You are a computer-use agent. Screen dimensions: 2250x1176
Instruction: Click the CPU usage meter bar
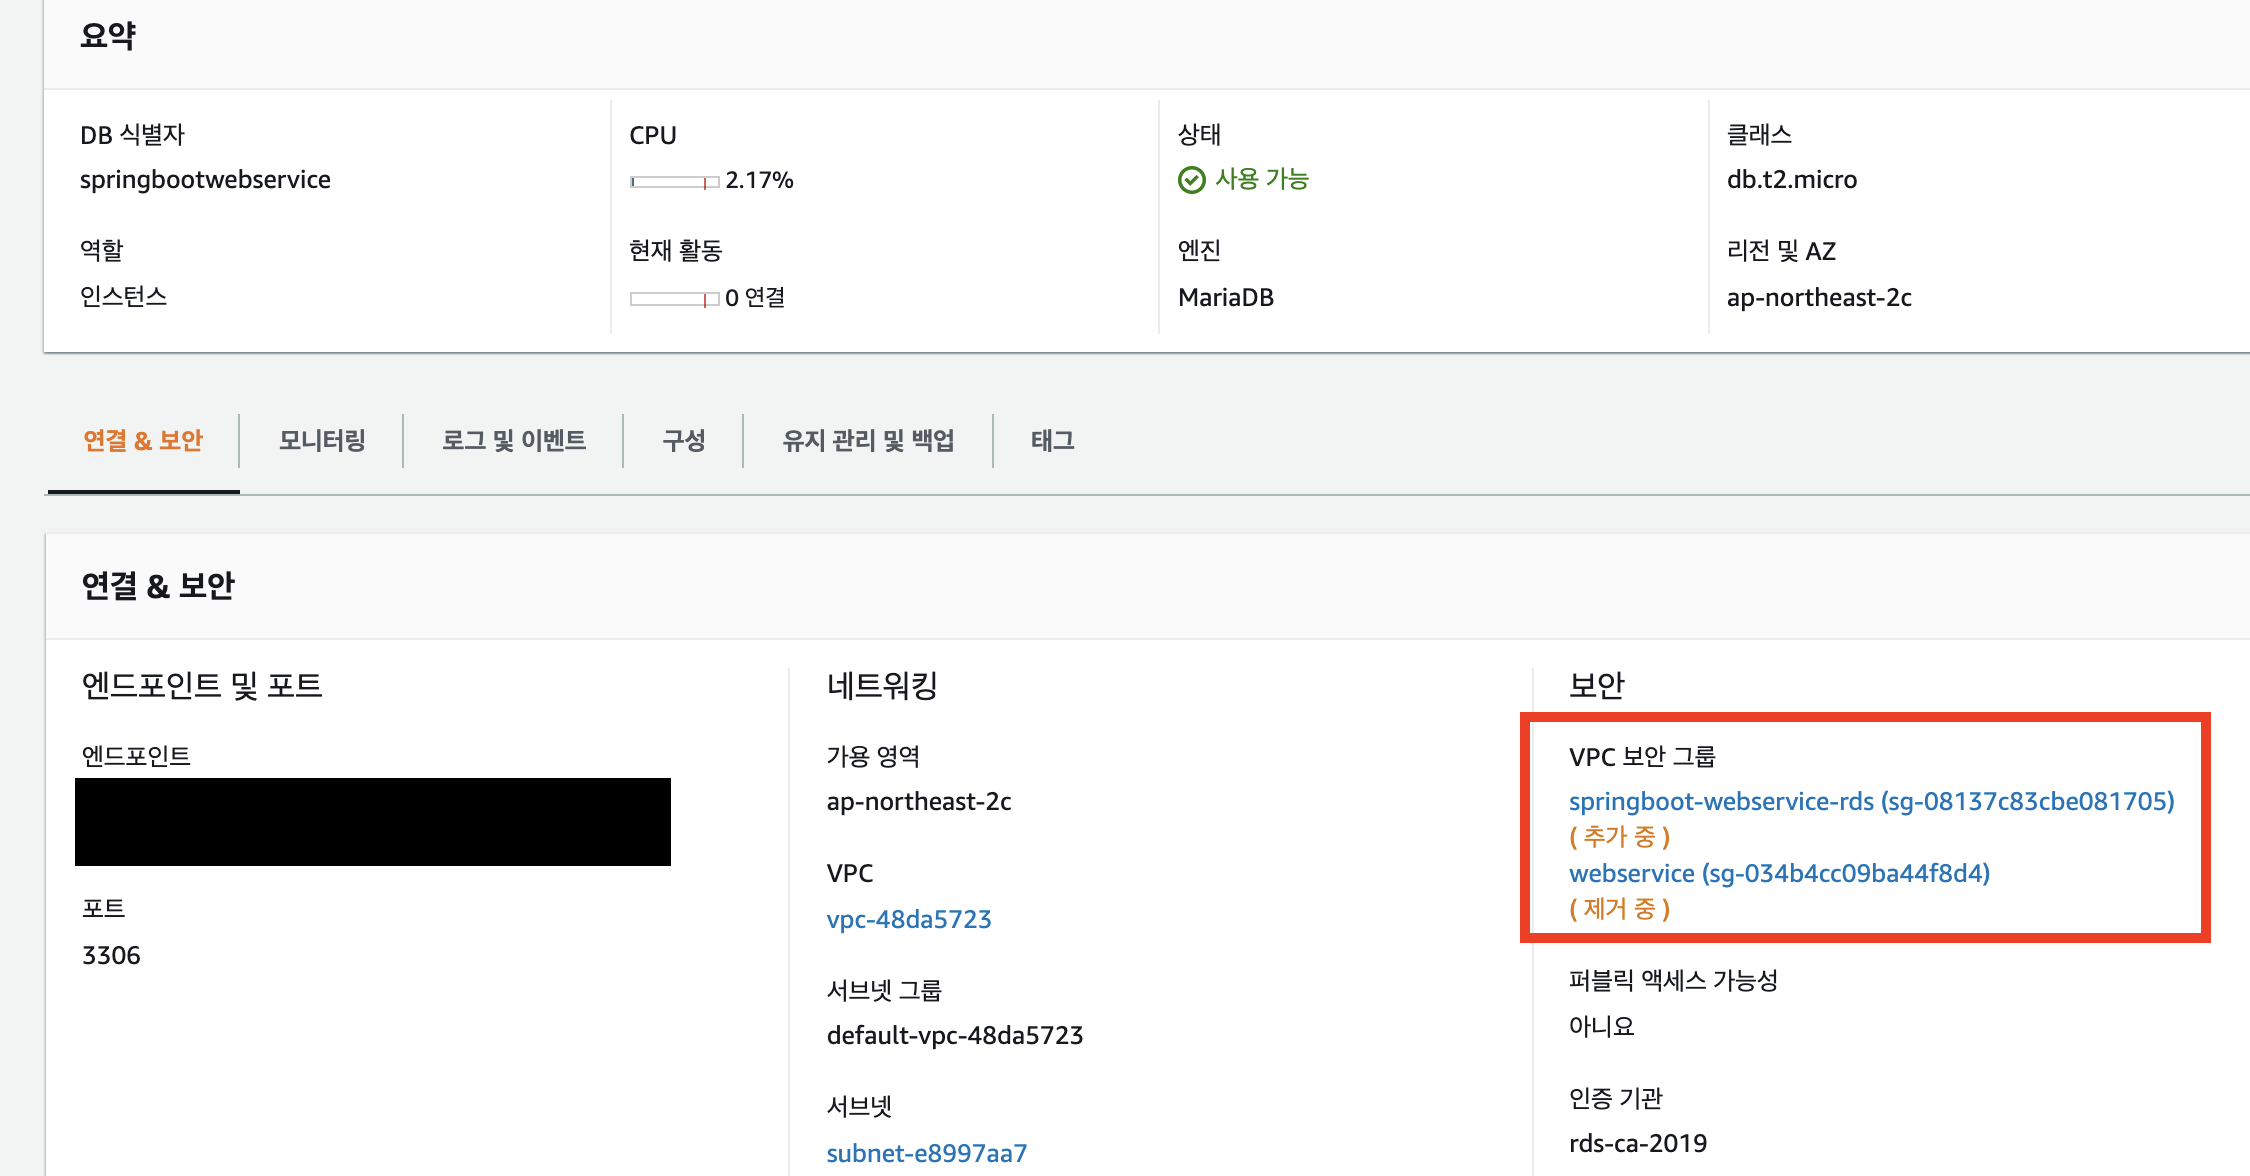[x=674, y=182]
